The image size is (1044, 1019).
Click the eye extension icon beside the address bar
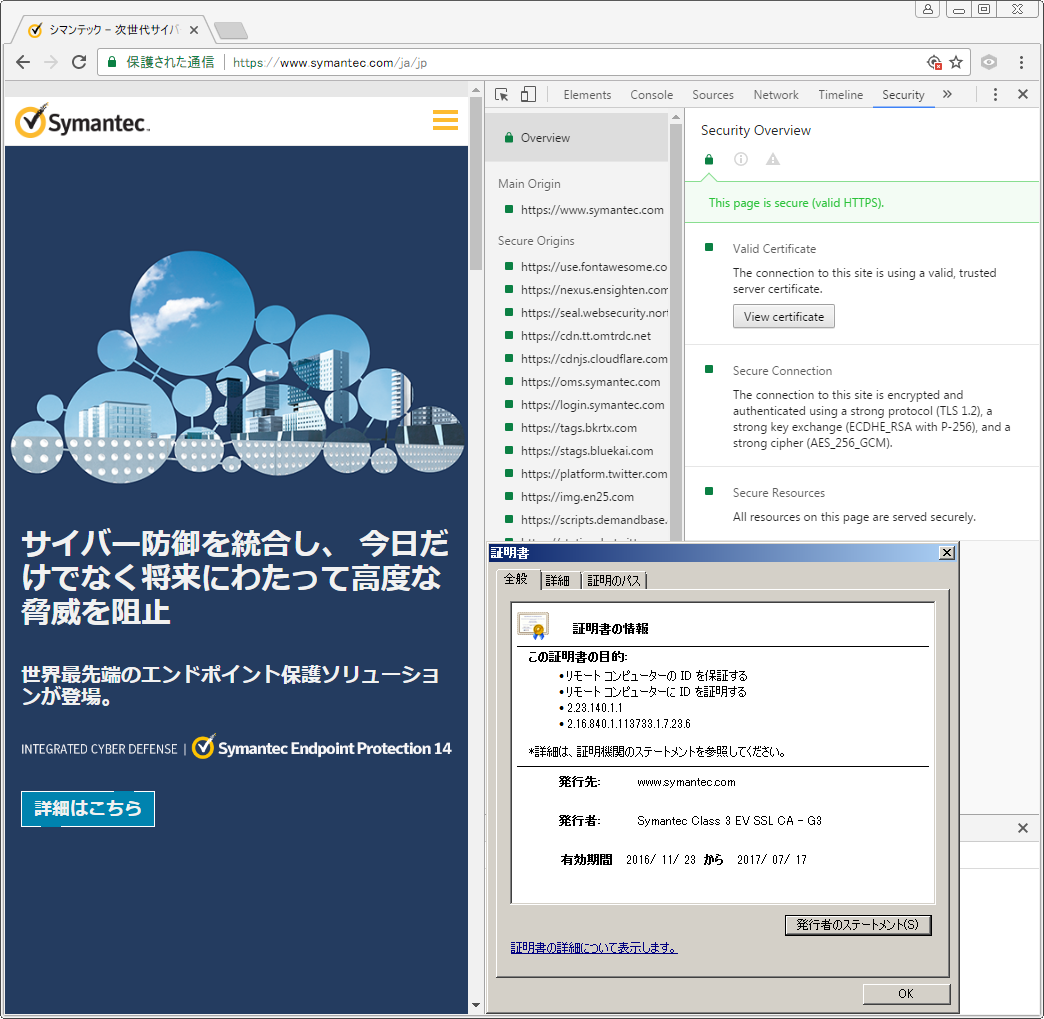(989, 61)
